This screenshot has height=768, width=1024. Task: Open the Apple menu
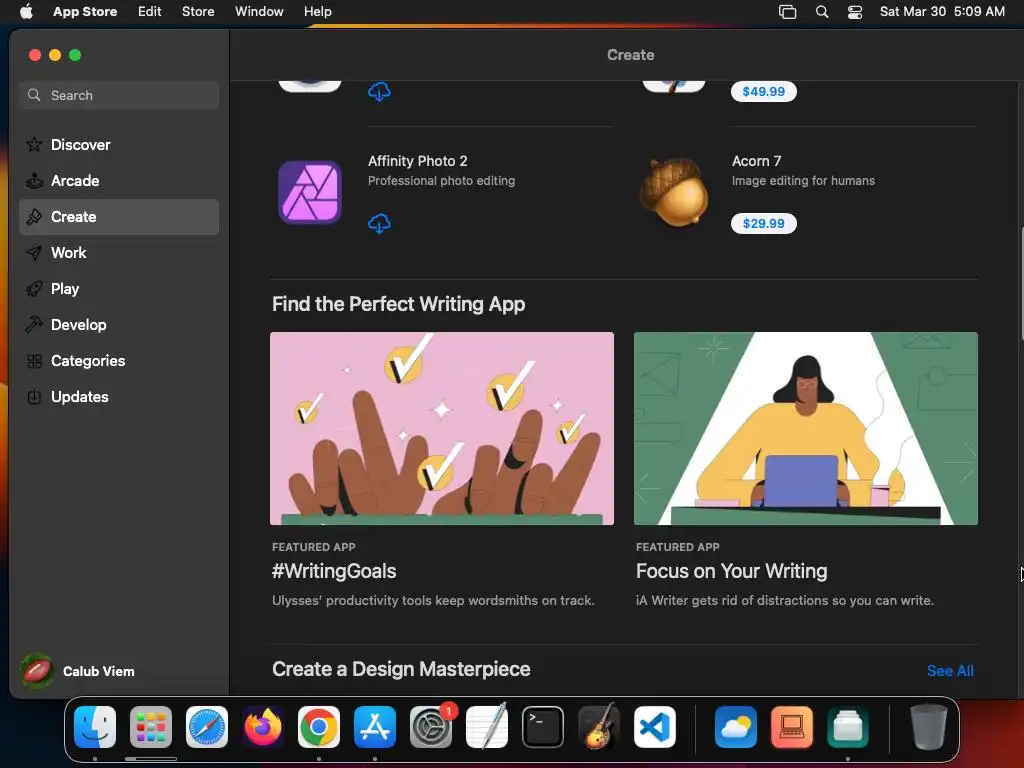point(26,11)
